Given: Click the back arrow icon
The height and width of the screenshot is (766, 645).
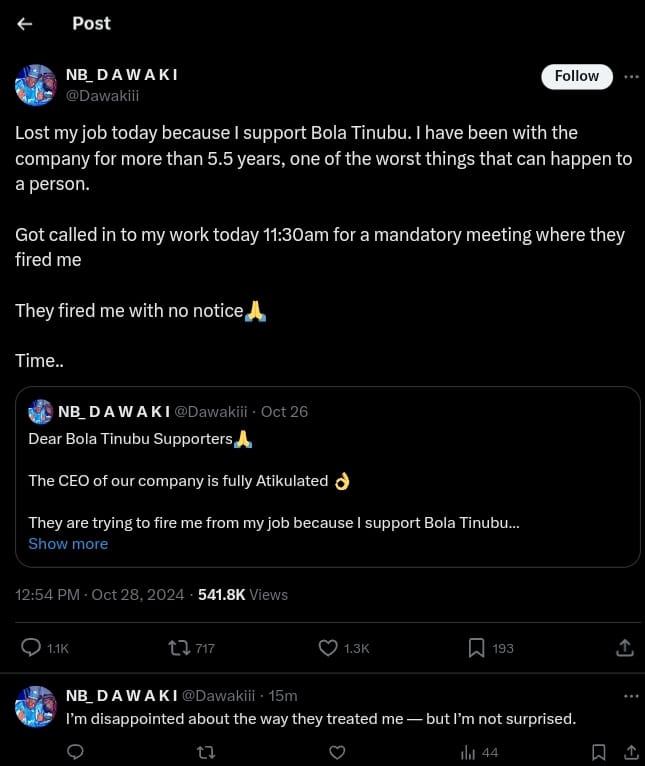Looking at the screenshot, I should click(25, 24).
